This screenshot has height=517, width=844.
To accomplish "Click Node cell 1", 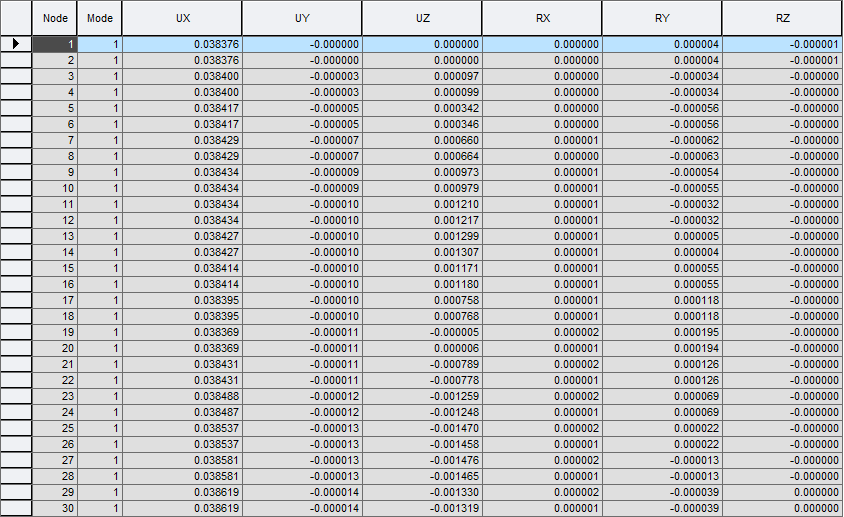I will (x=55, y=44).
